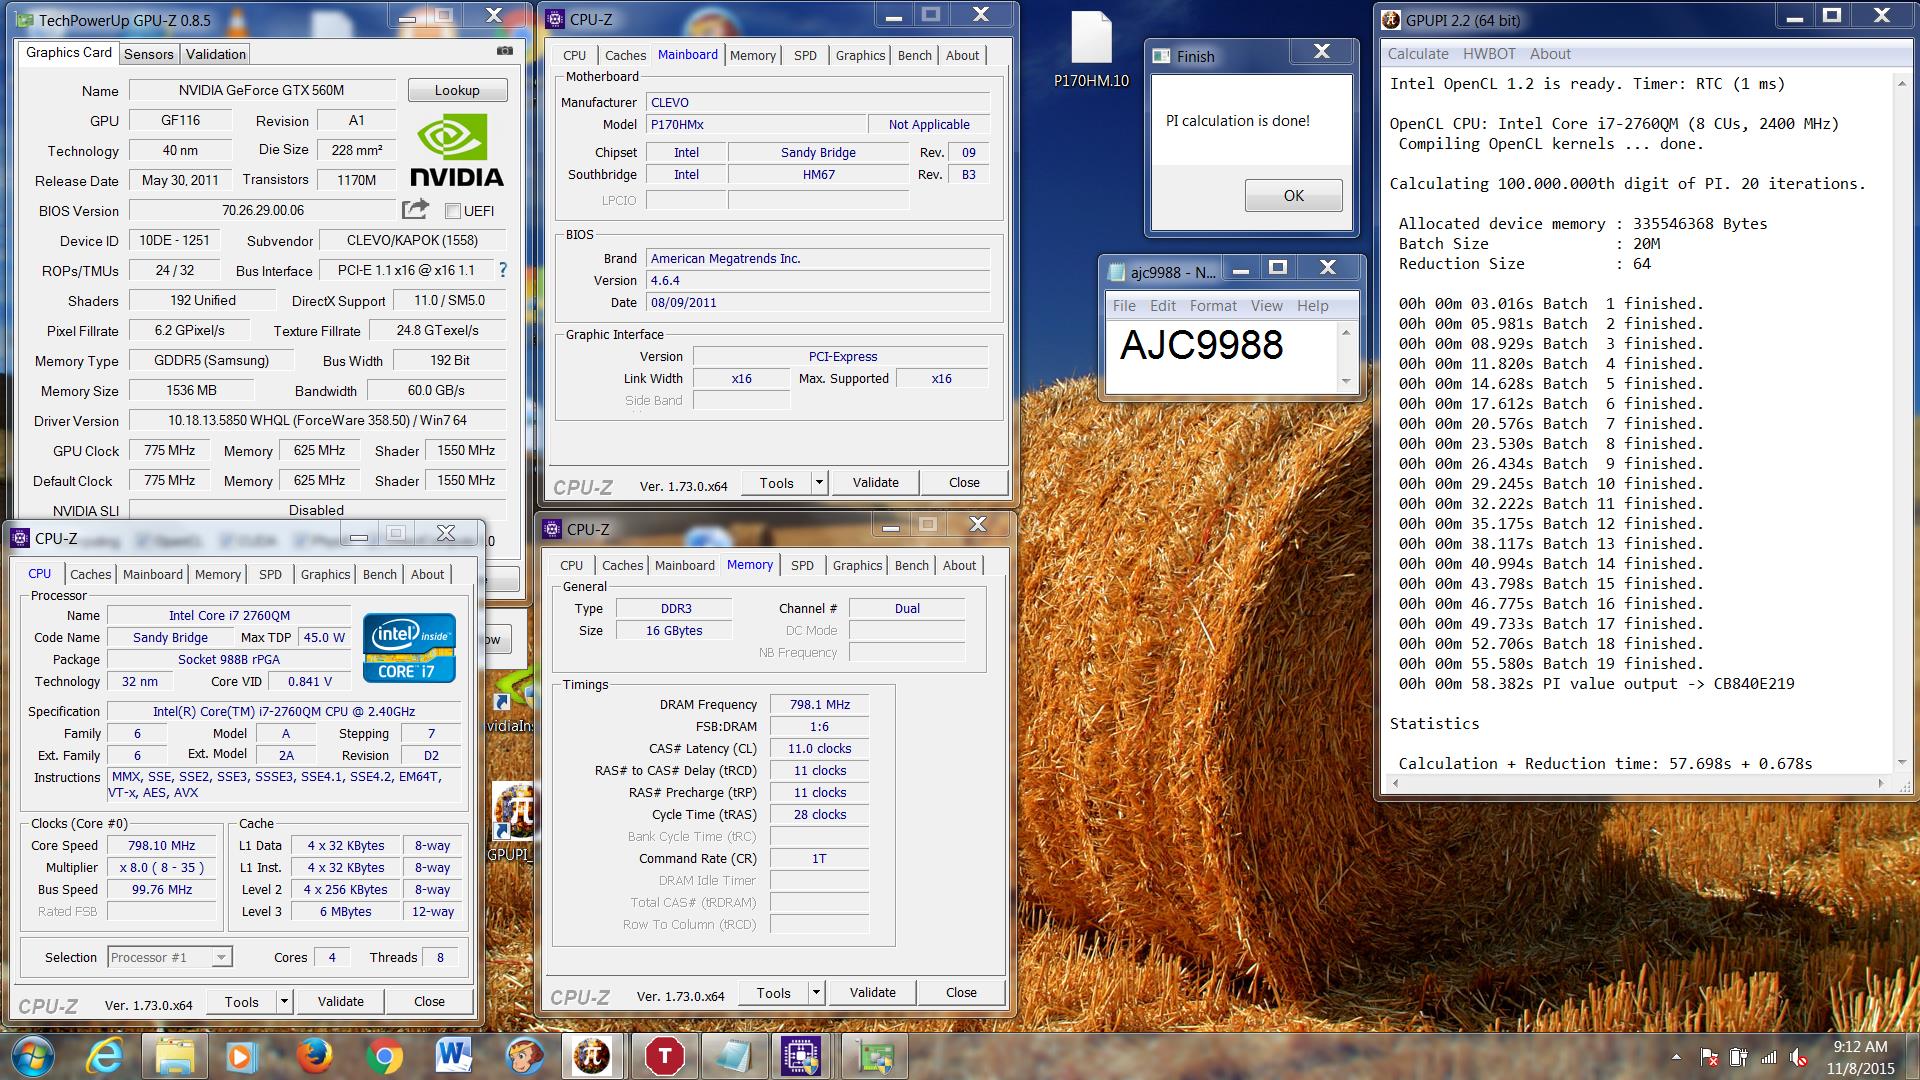Click the volume speaker tray icon

click(1798, 1057)
